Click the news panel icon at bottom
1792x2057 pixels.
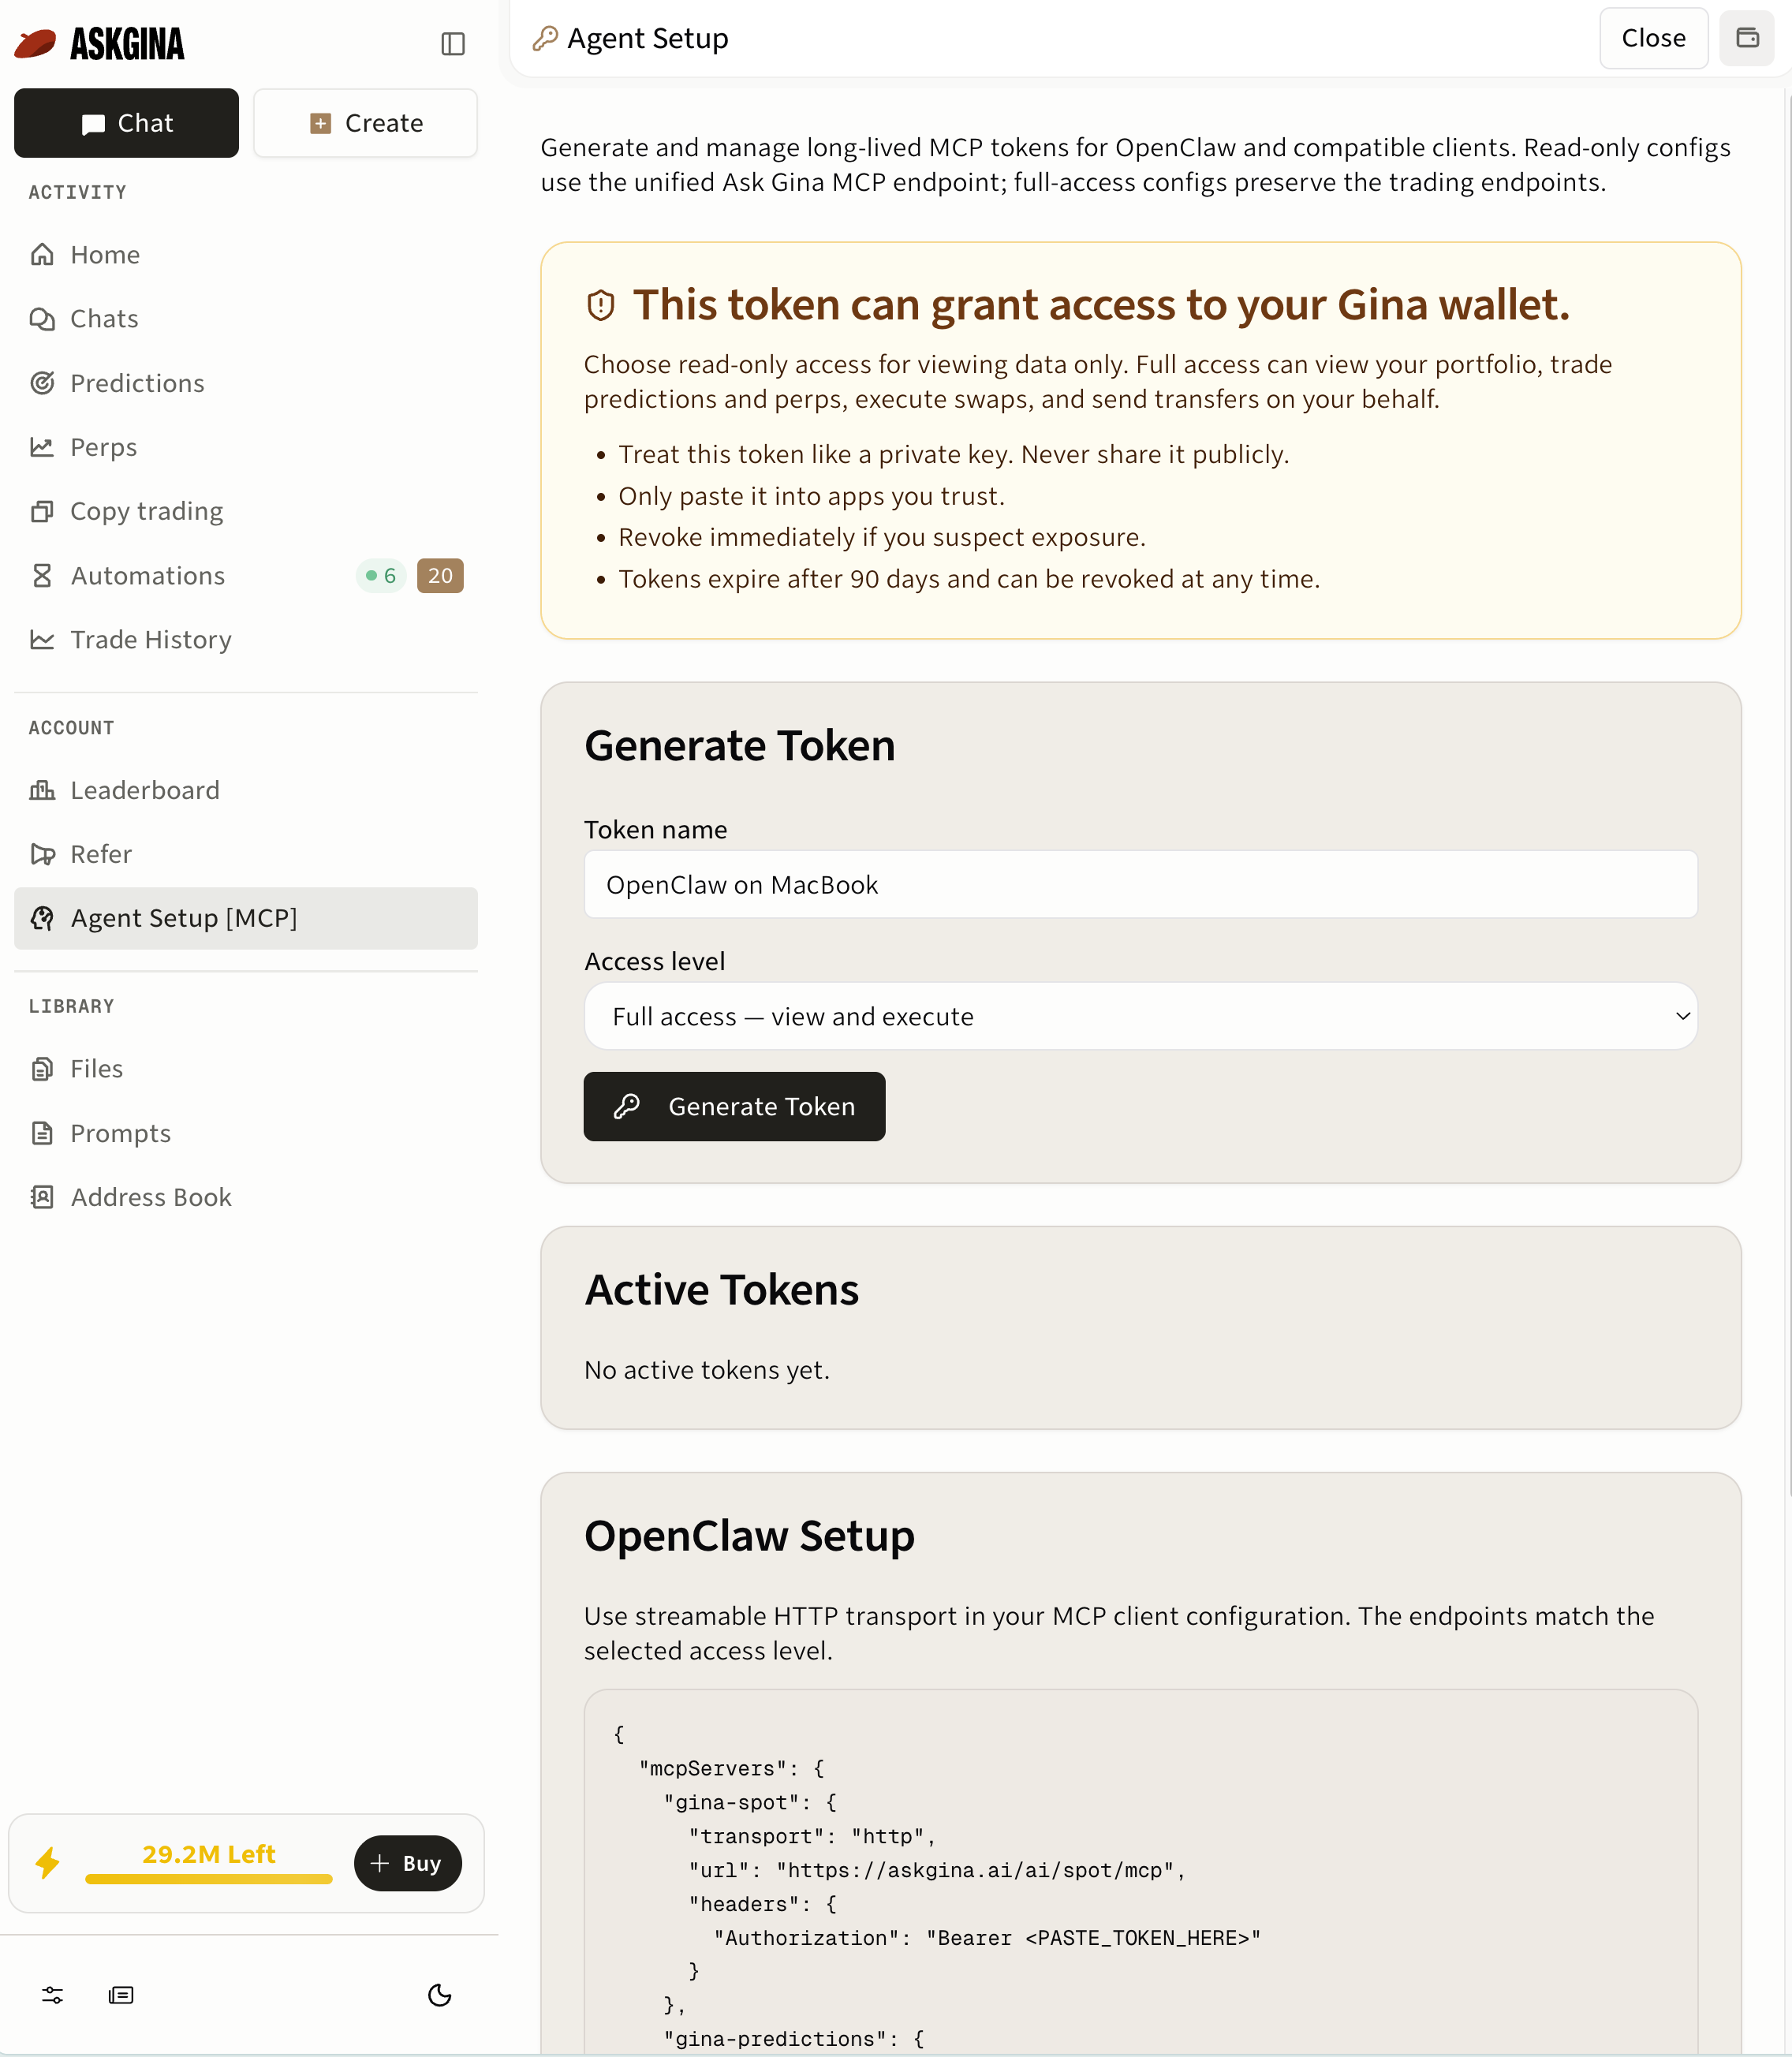click(x=121, y=1995)
